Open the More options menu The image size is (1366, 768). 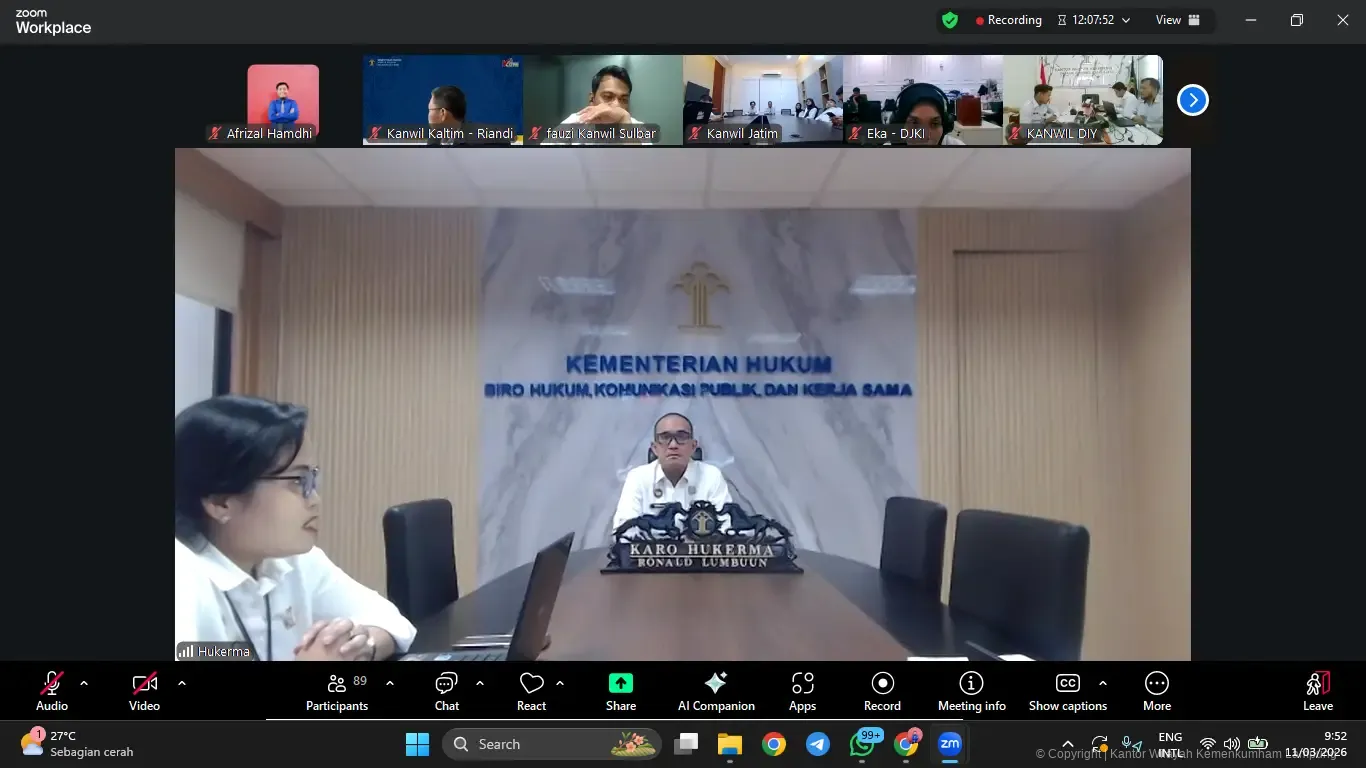click(1156, 691)
